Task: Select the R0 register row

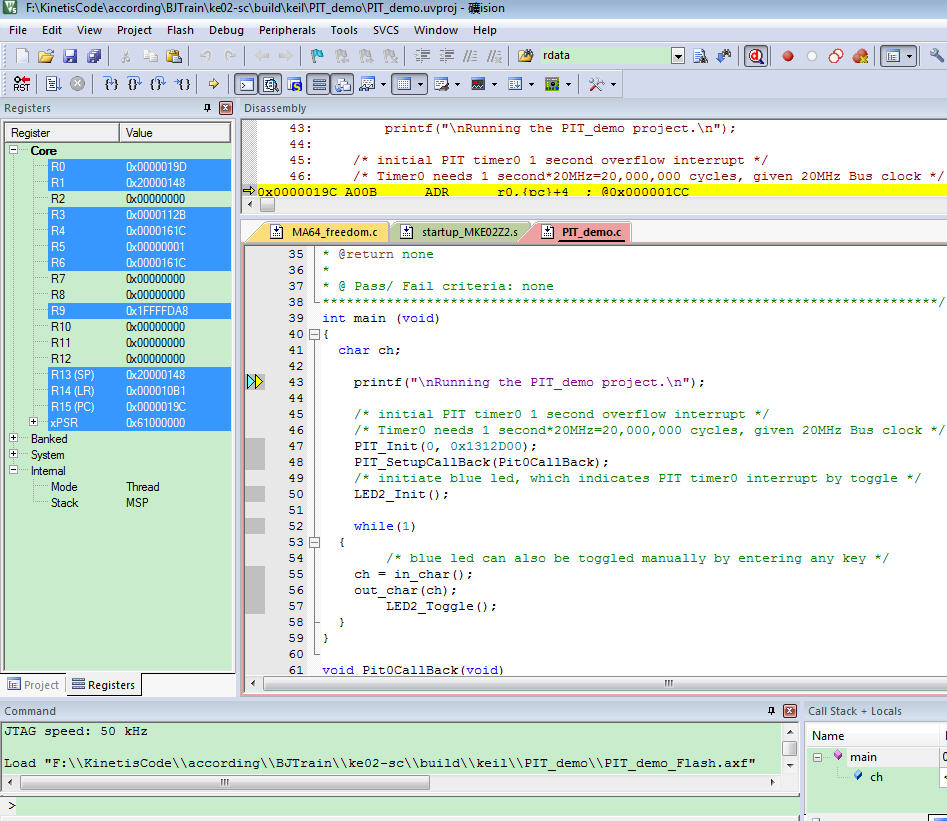Action: pos(139,167)
